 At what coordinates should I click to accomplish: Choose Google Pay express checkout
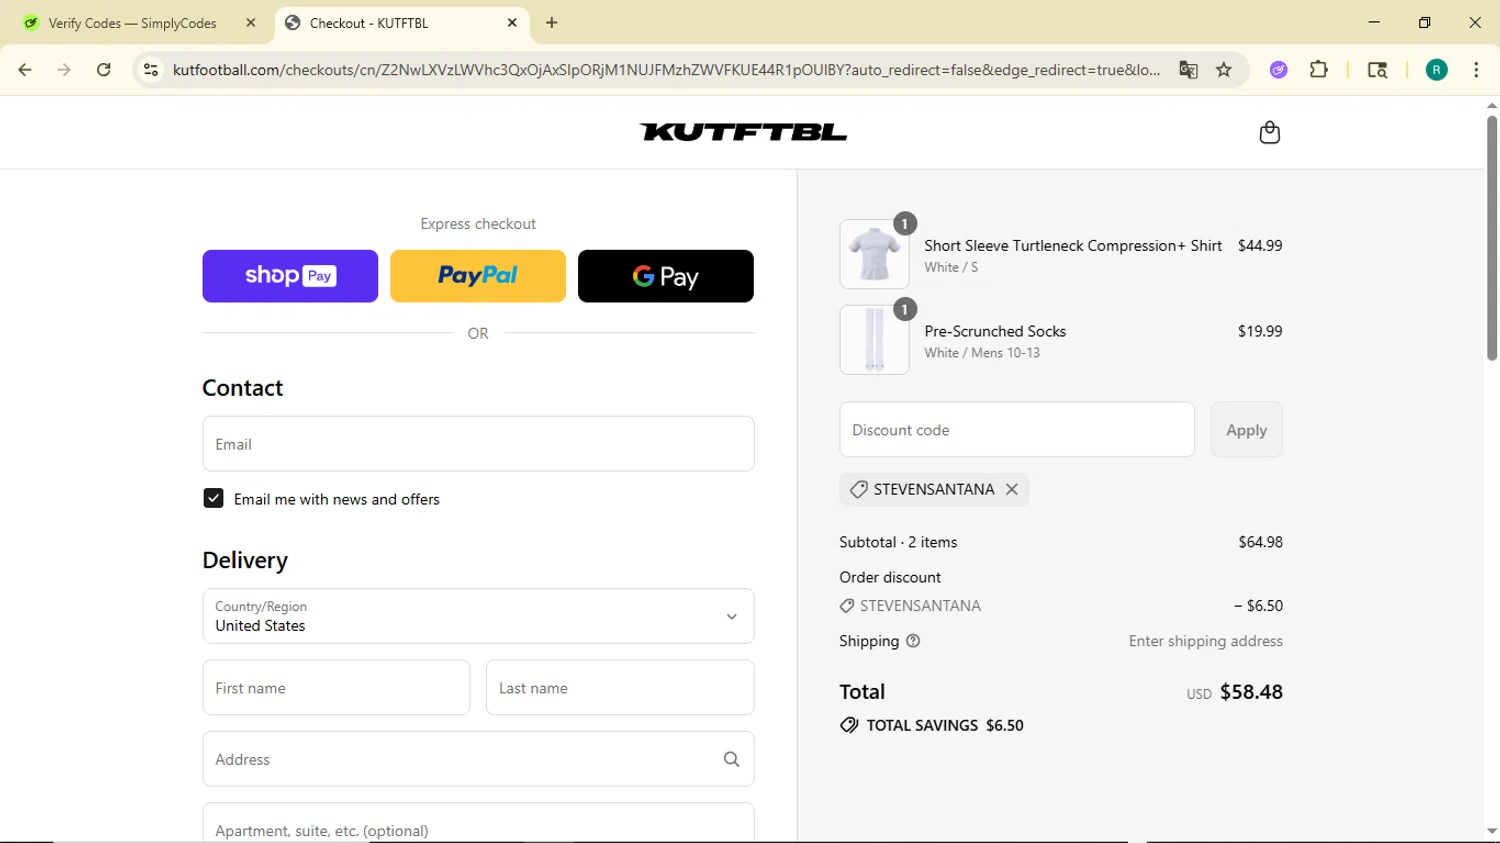[x=666, y=276]
